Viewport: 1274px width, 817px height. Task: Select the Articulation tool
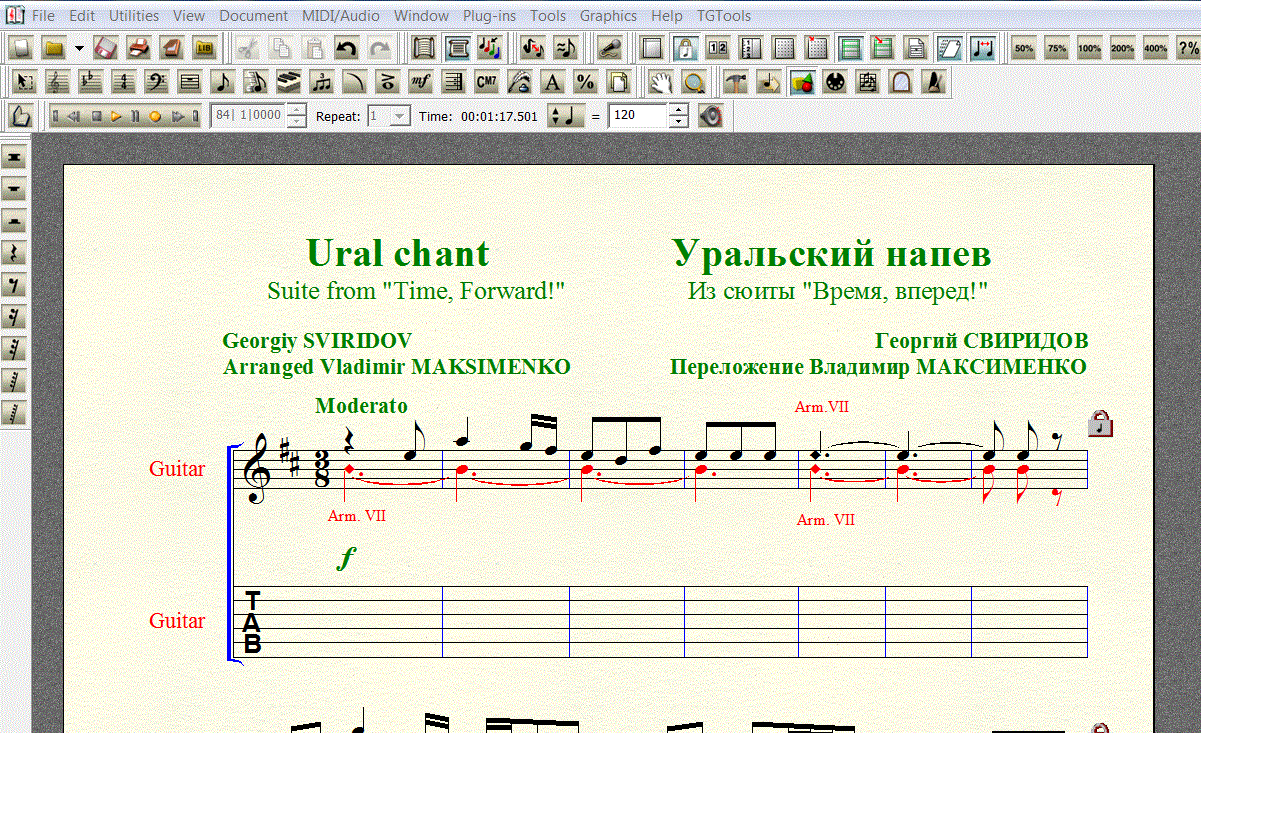click(388, 82)
